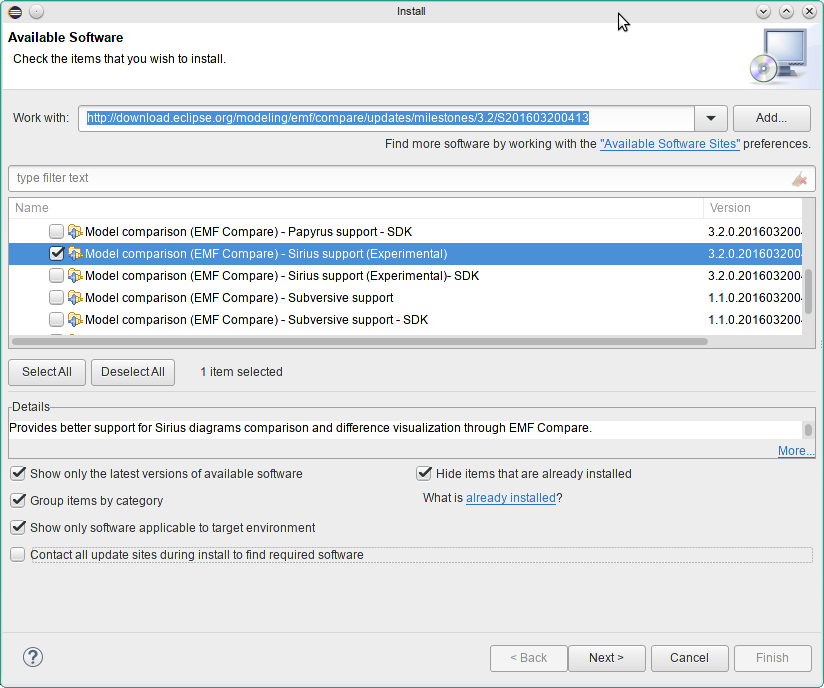Click Details text vertical scrollbar
This screenshot has height=688, width=824.
(x=808, y=430)
